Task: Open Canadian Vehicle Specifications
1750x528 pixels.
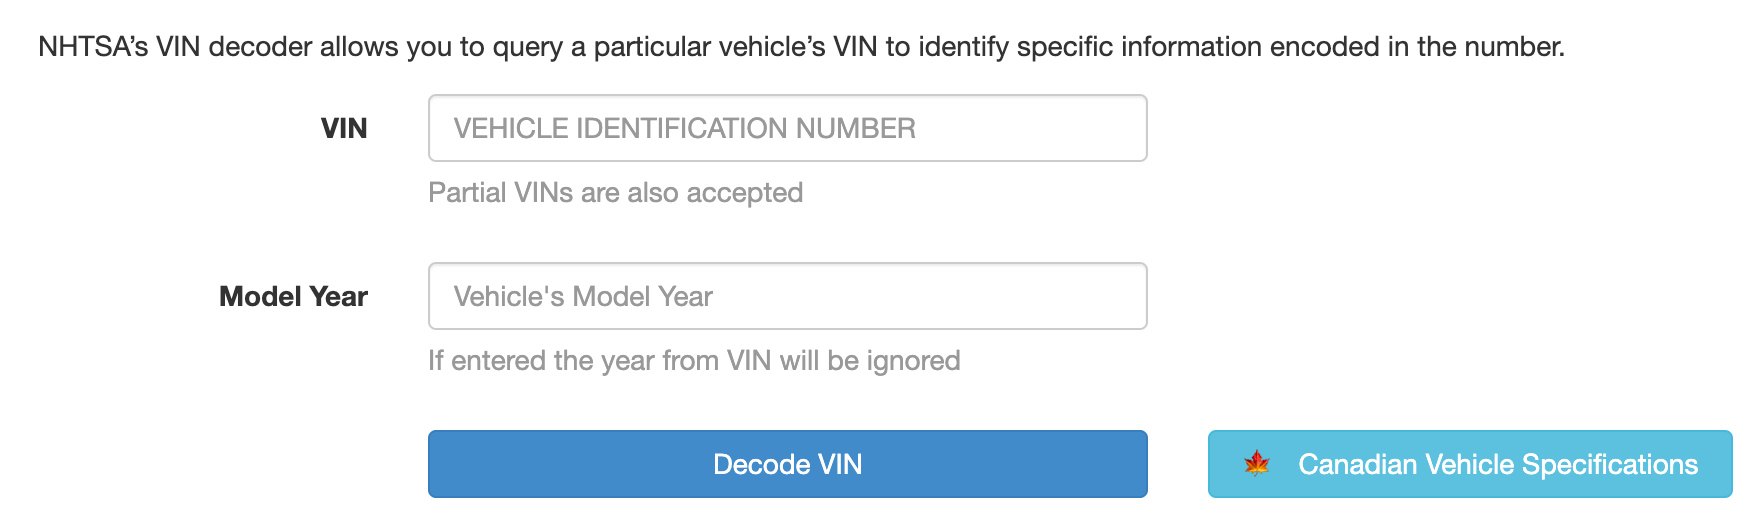Action: (x=1470, y=464)
